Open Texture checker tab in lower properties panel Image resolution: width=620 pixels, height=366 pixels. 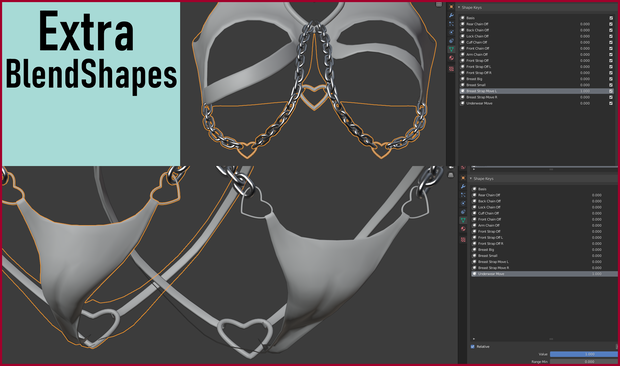(463, 240)
